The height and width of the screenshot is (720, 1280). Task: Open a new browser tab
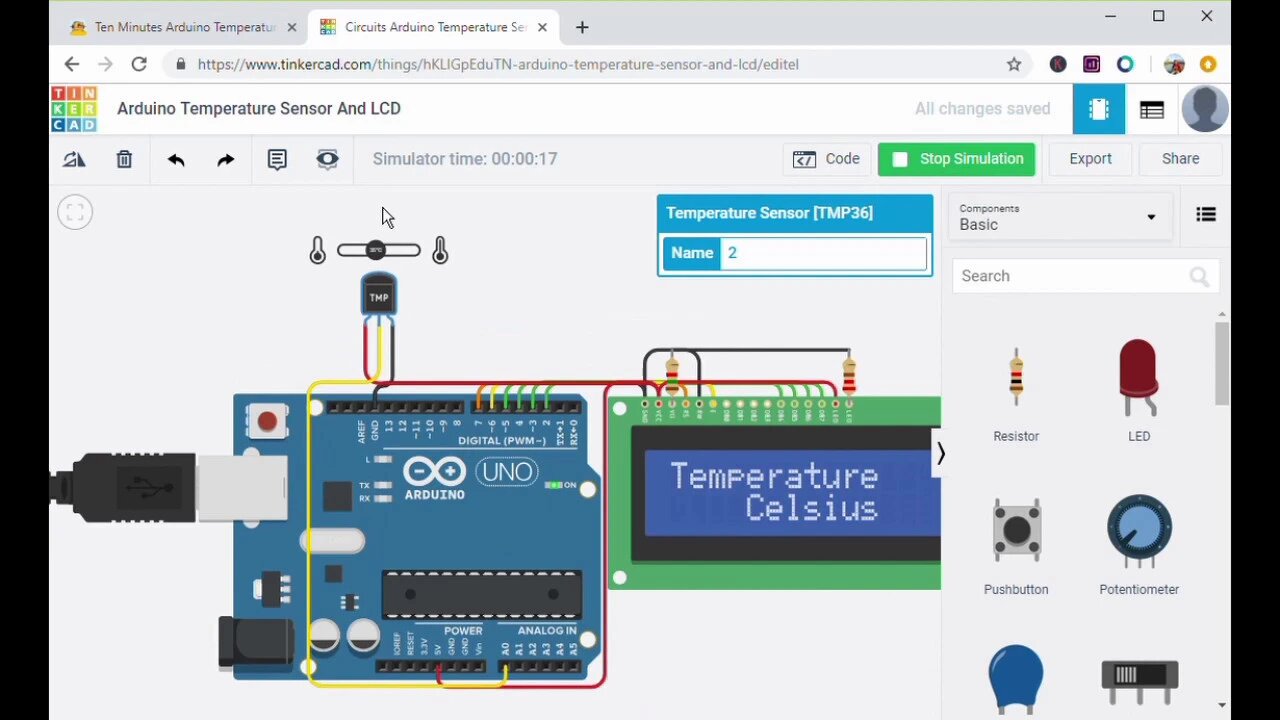click(x=582, y=27)
